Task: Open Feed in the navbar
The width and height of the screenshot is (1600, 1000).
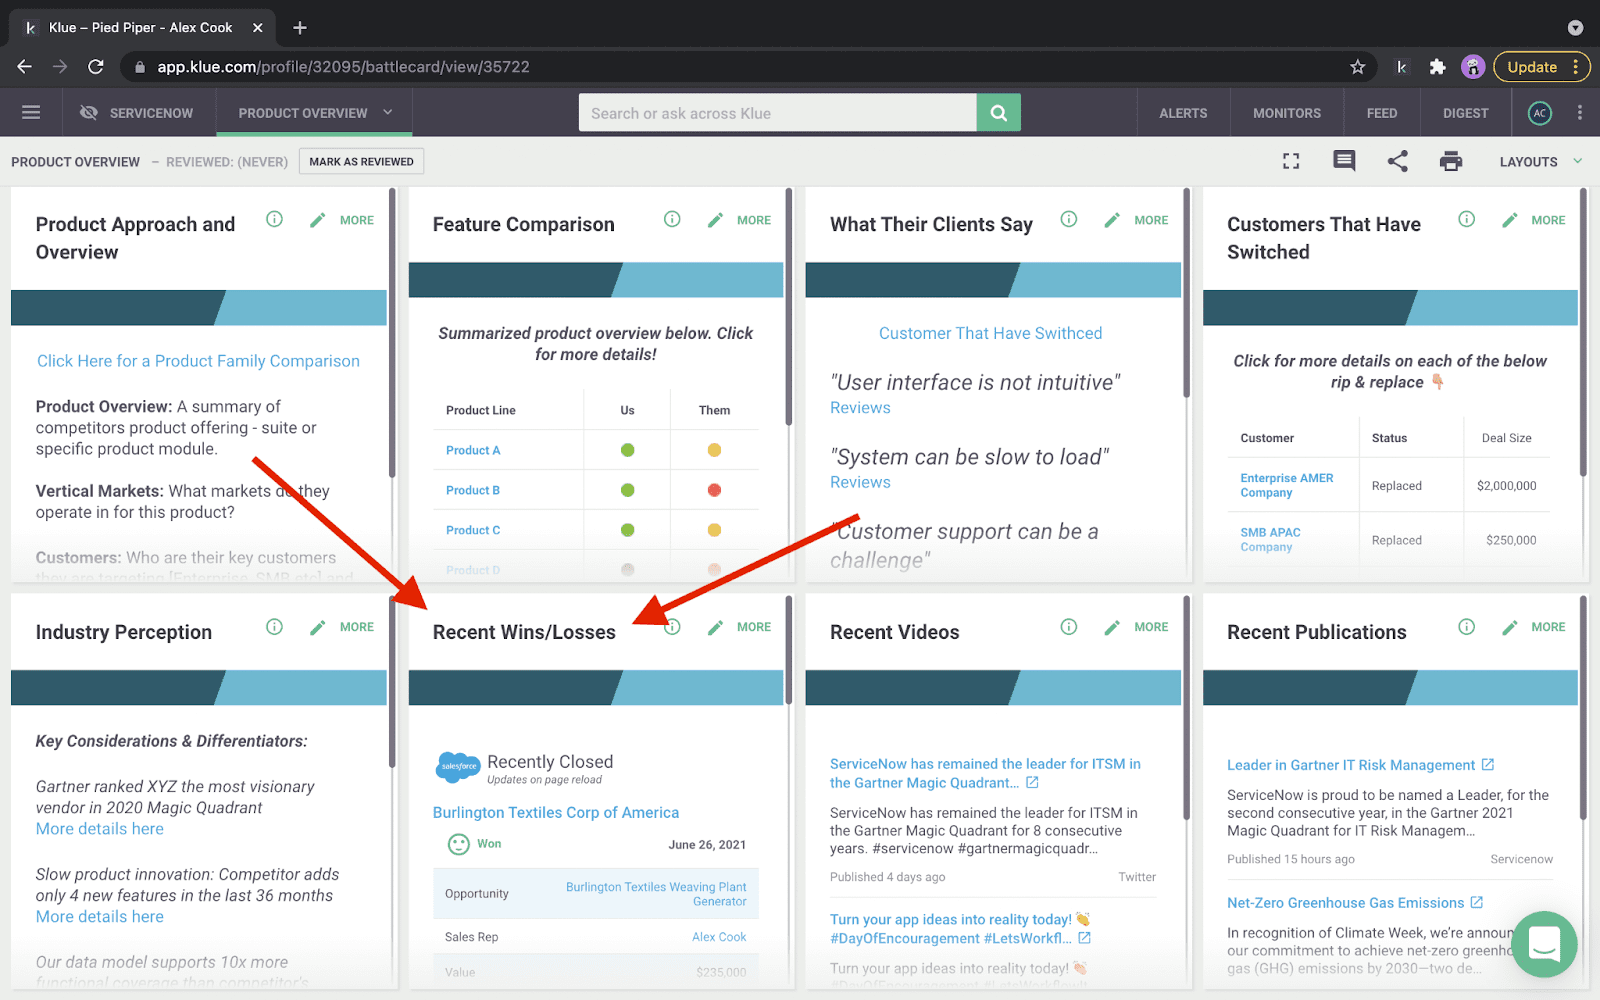Action: point(1382,113)
